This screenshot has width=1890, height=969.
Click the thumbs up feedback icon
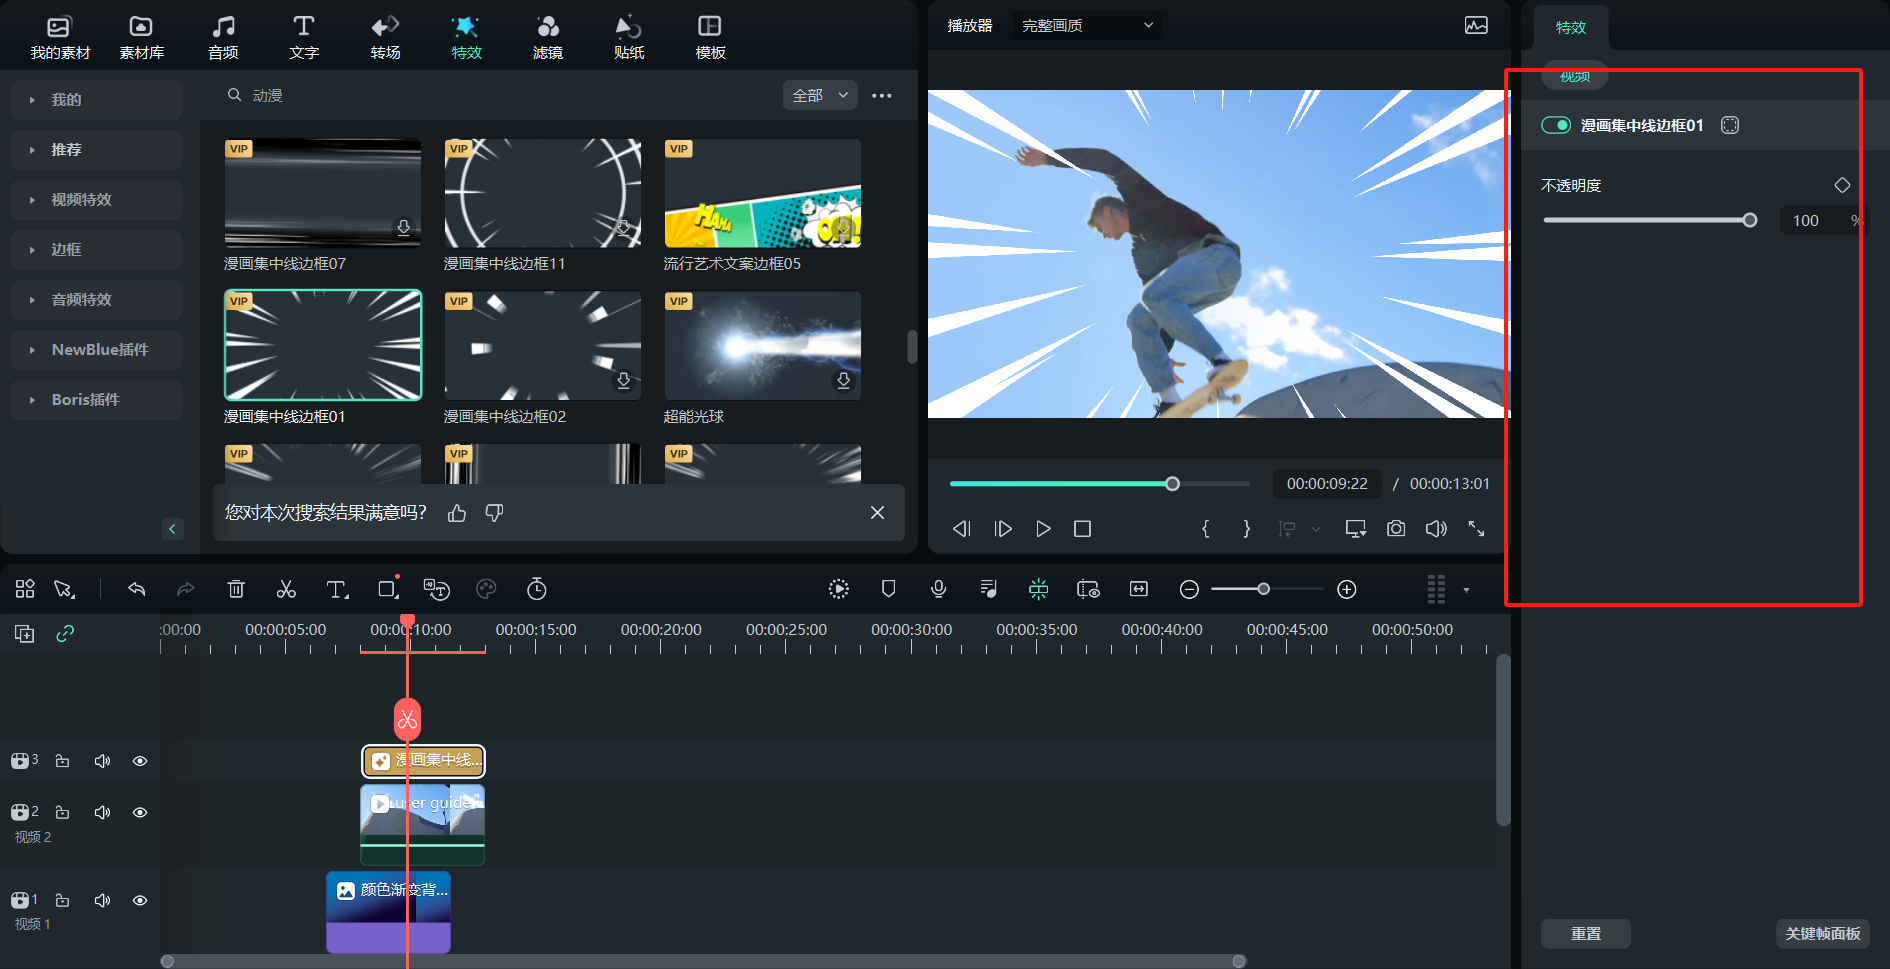click(457, 513)
